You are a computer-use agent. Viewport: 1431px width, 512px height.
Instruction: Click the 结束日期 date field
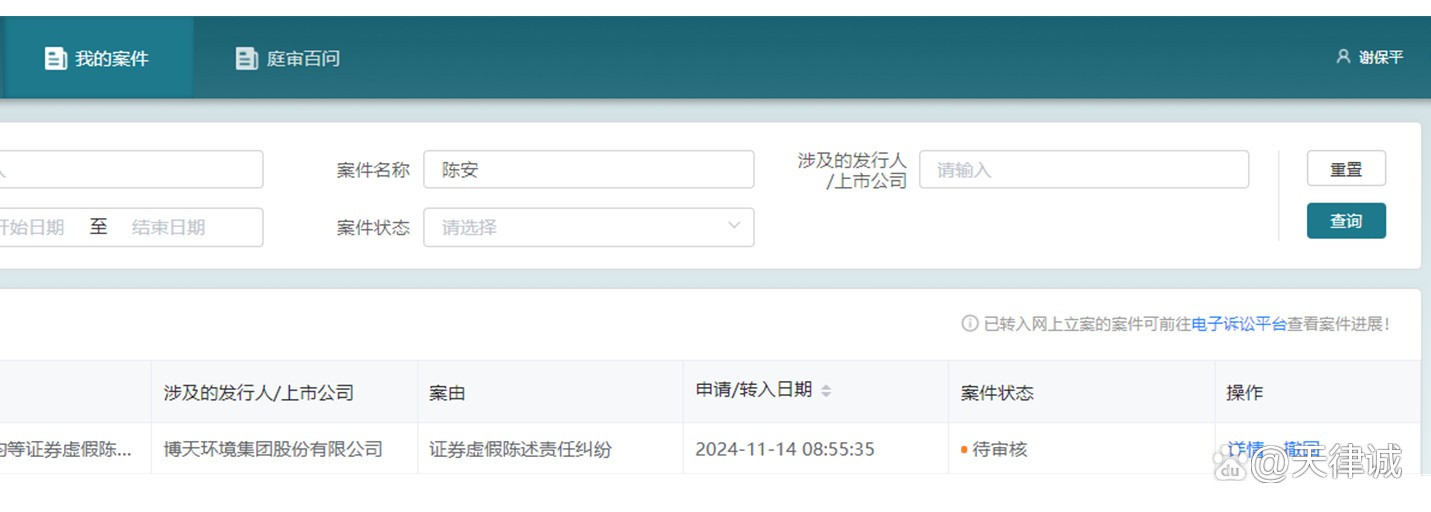168,227
